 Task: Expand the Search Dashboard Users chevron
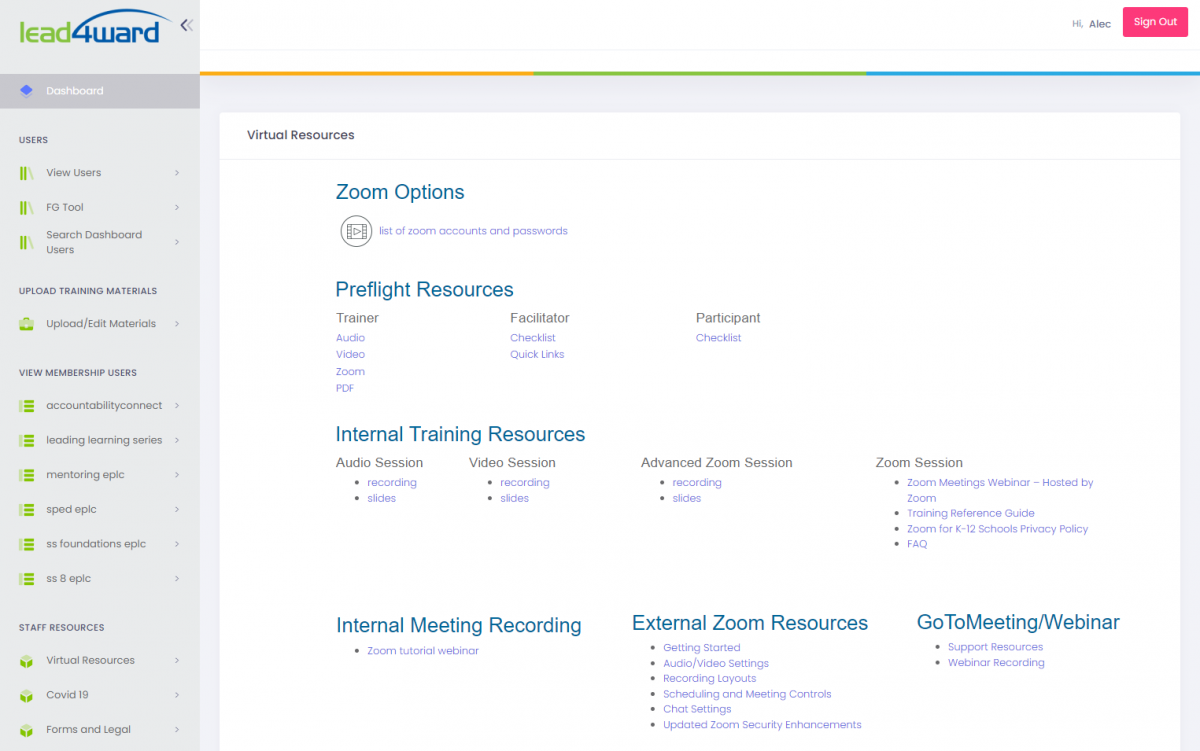pos(177,242)
